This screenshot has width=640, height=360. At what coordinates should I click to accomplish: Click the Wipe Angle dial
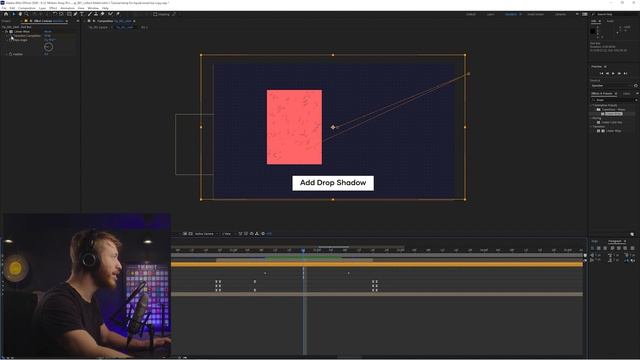tap(48, 47)
